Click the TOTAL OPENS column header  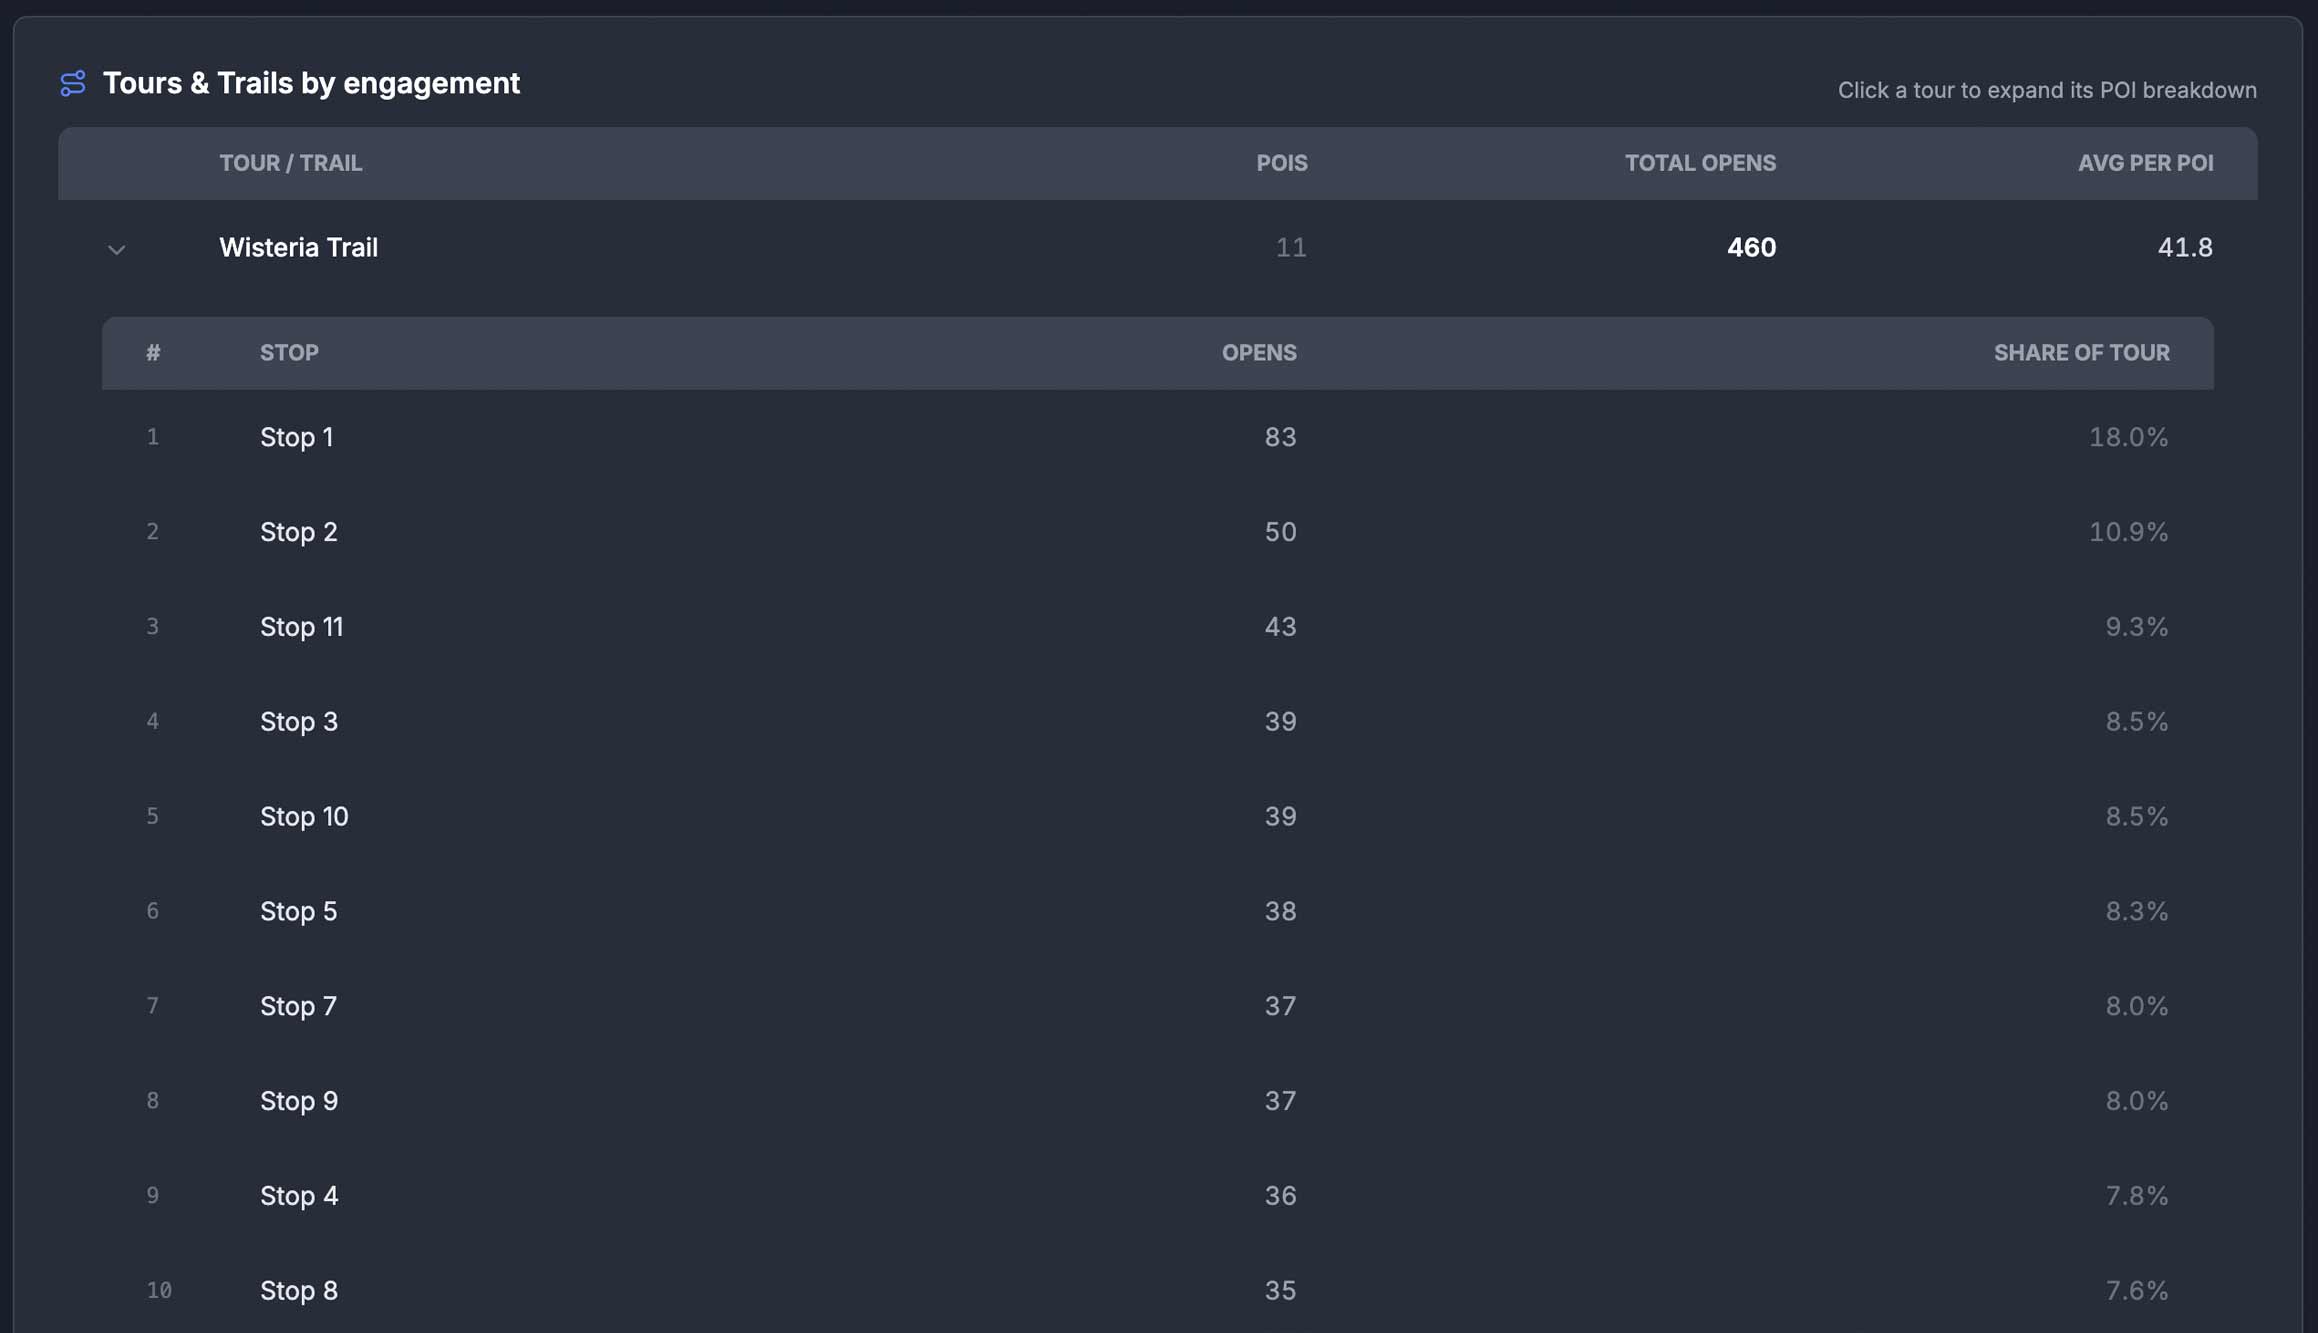[x=1700, y=163]
